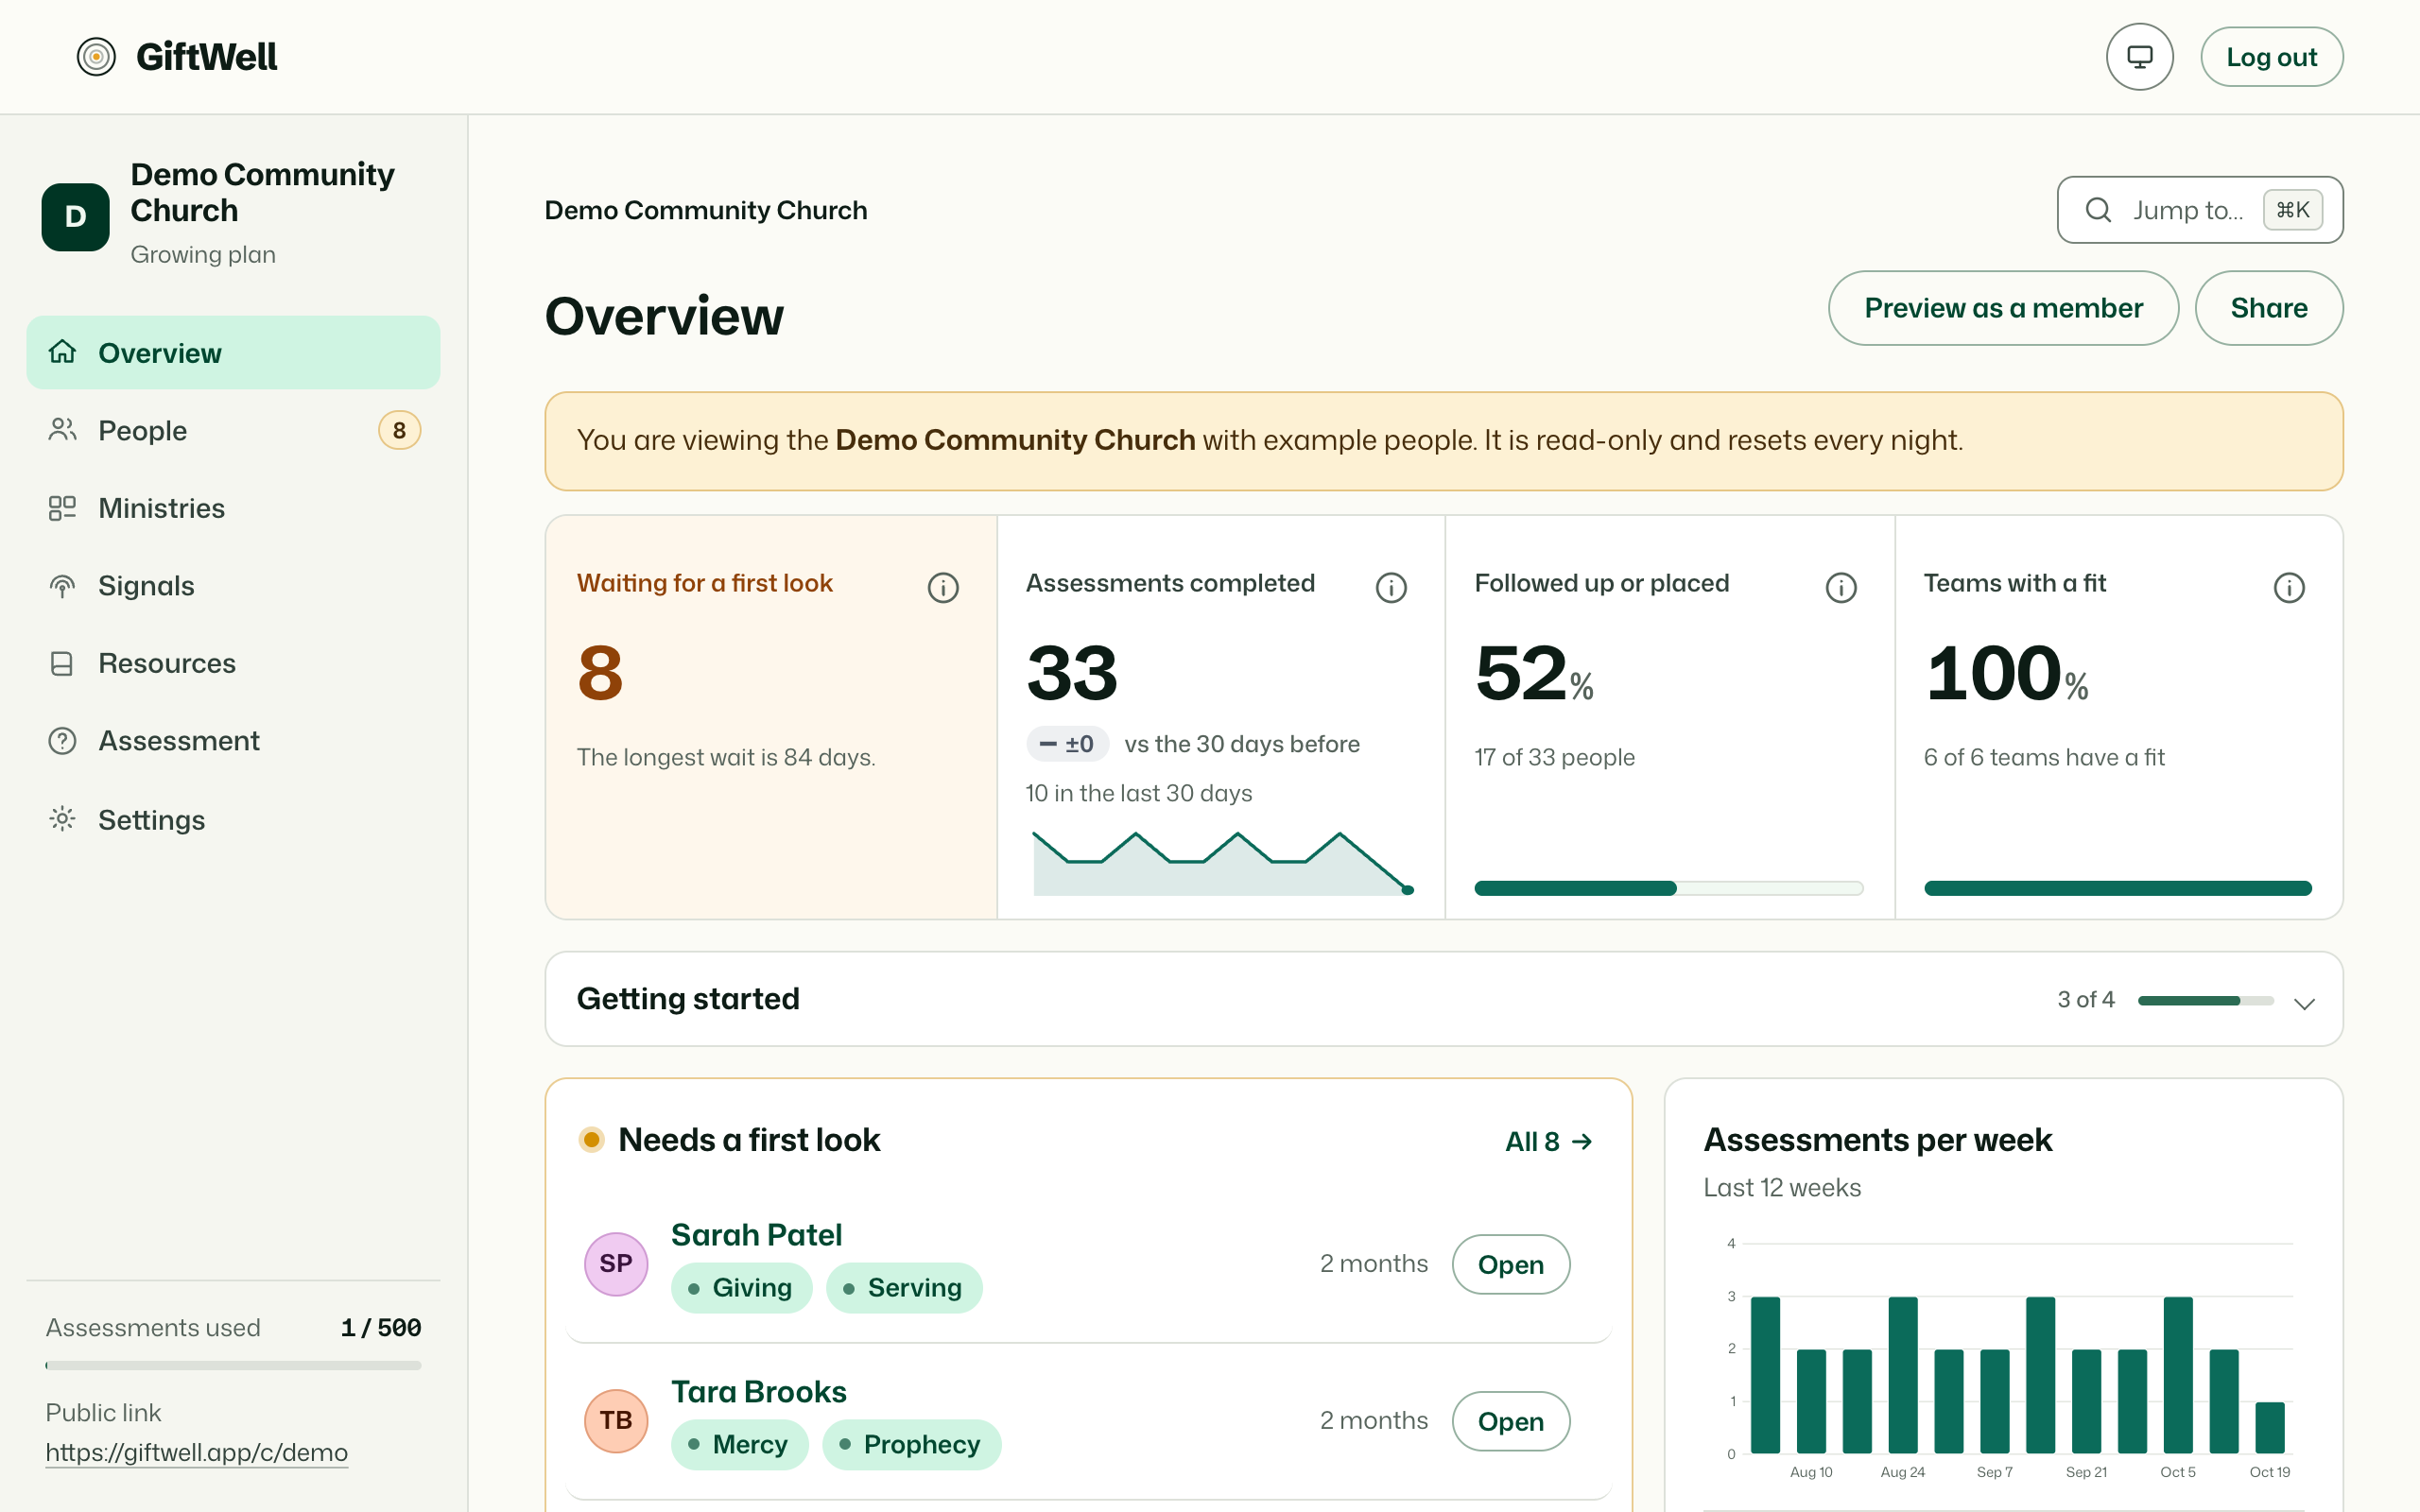The width and height of the screenshot is (2420, 1512).
Task: Click the Giving tag on Sarah Patel
Action: click(741, 1288)
